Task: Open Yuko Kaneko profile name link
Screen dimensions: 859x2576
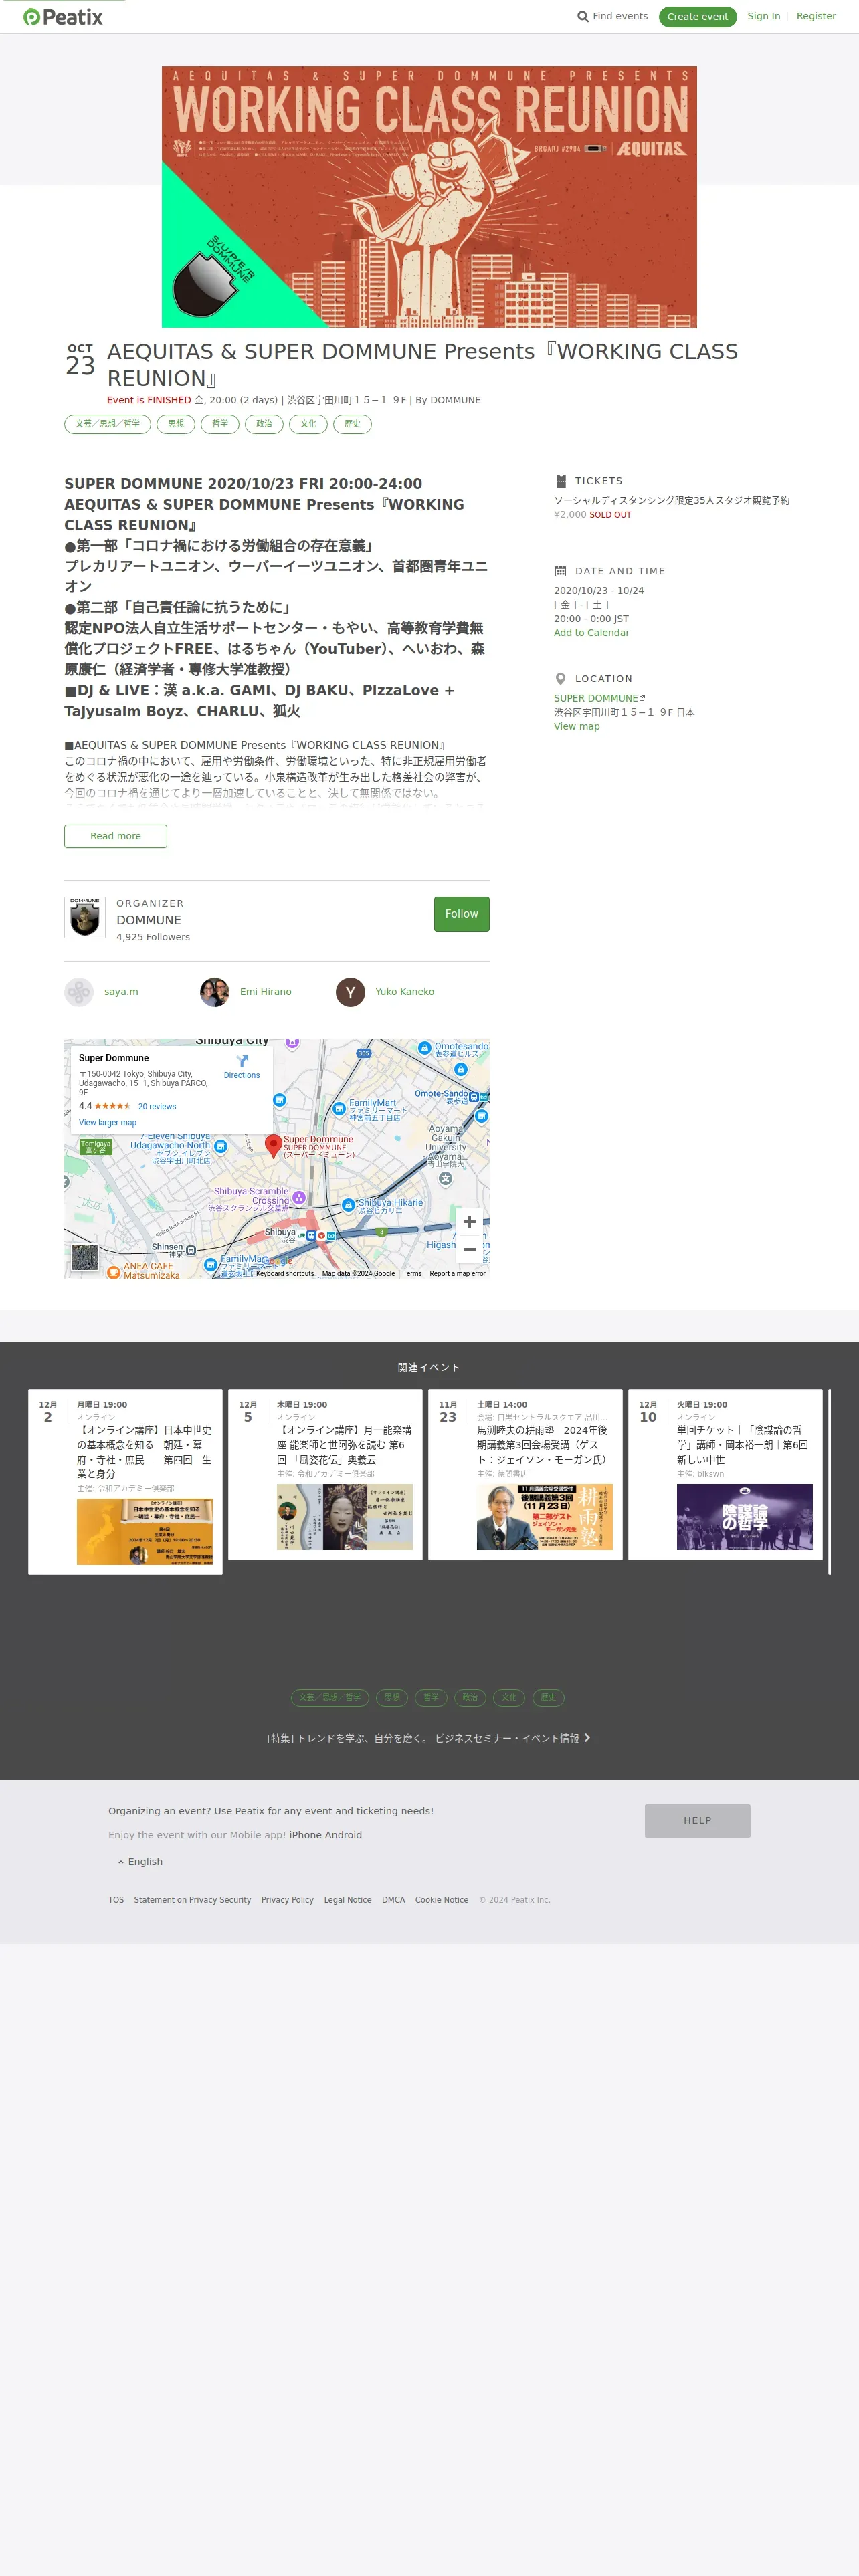Action: (x=405, y=992)
